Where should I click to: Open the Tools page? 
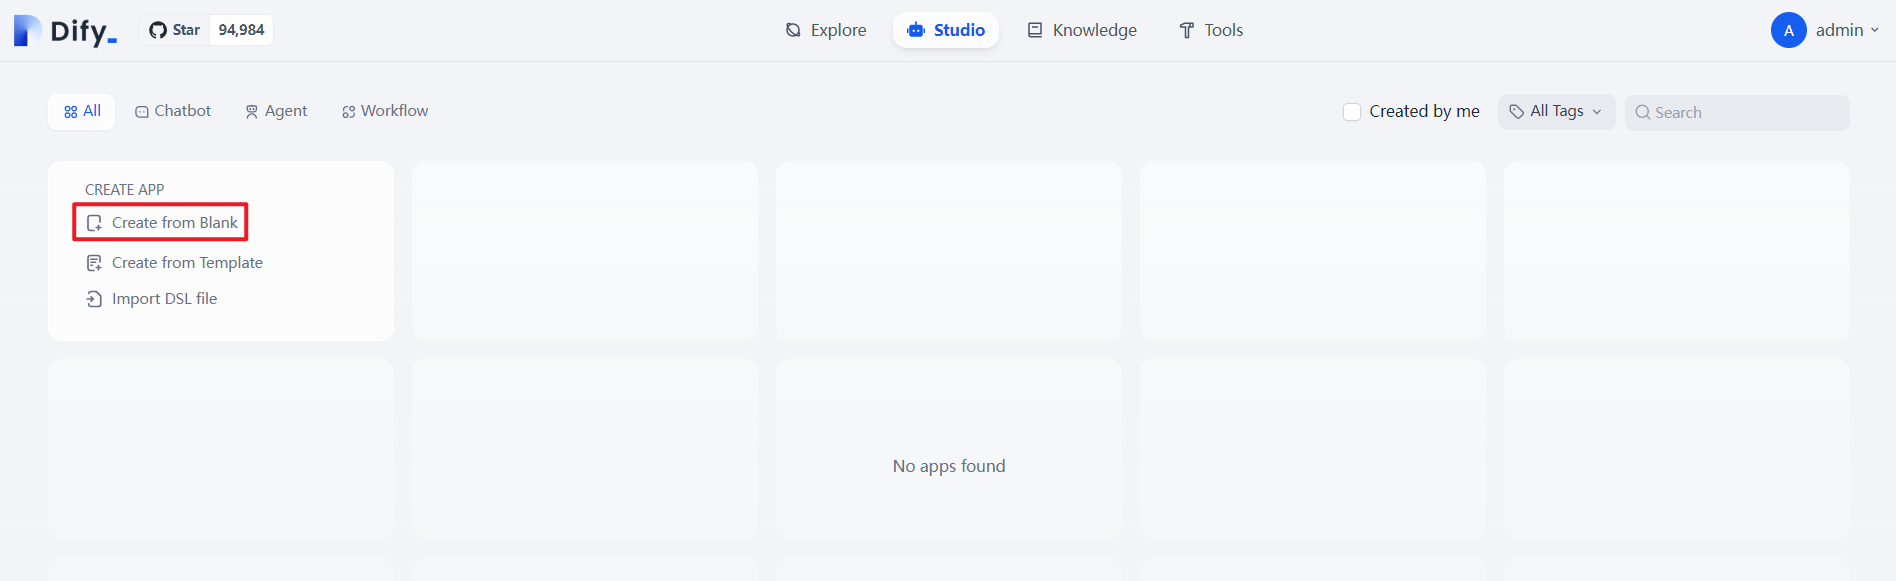pos(1211,30)
